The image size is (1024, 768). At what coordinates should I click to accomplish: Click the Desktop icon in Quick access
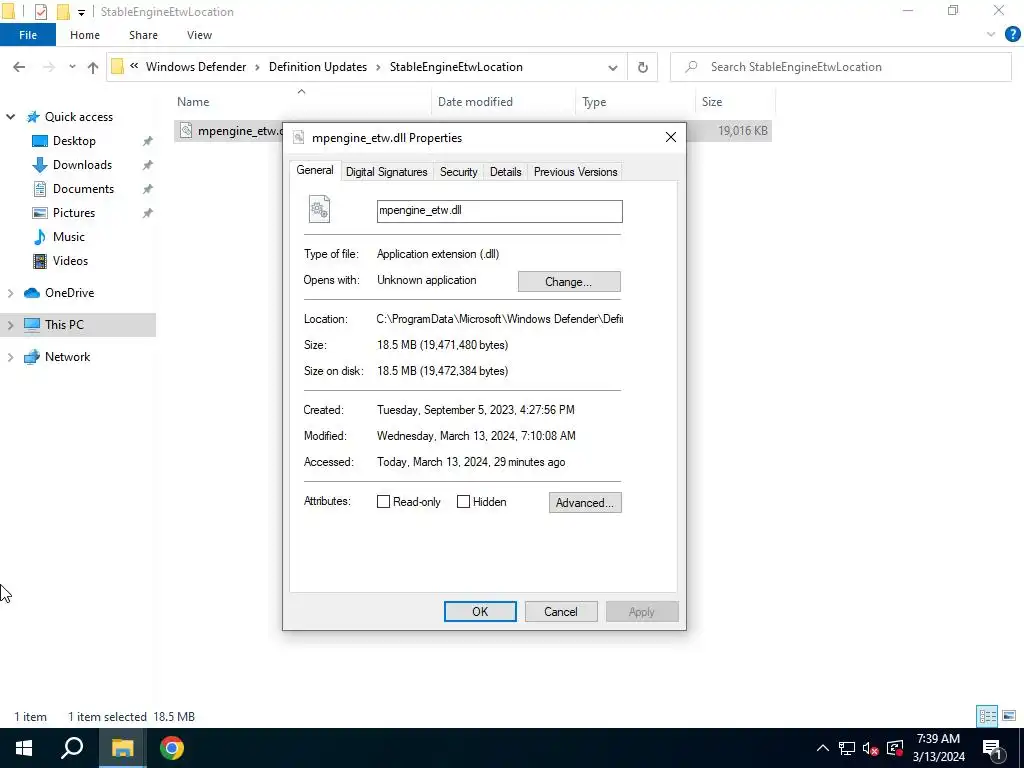40,141
